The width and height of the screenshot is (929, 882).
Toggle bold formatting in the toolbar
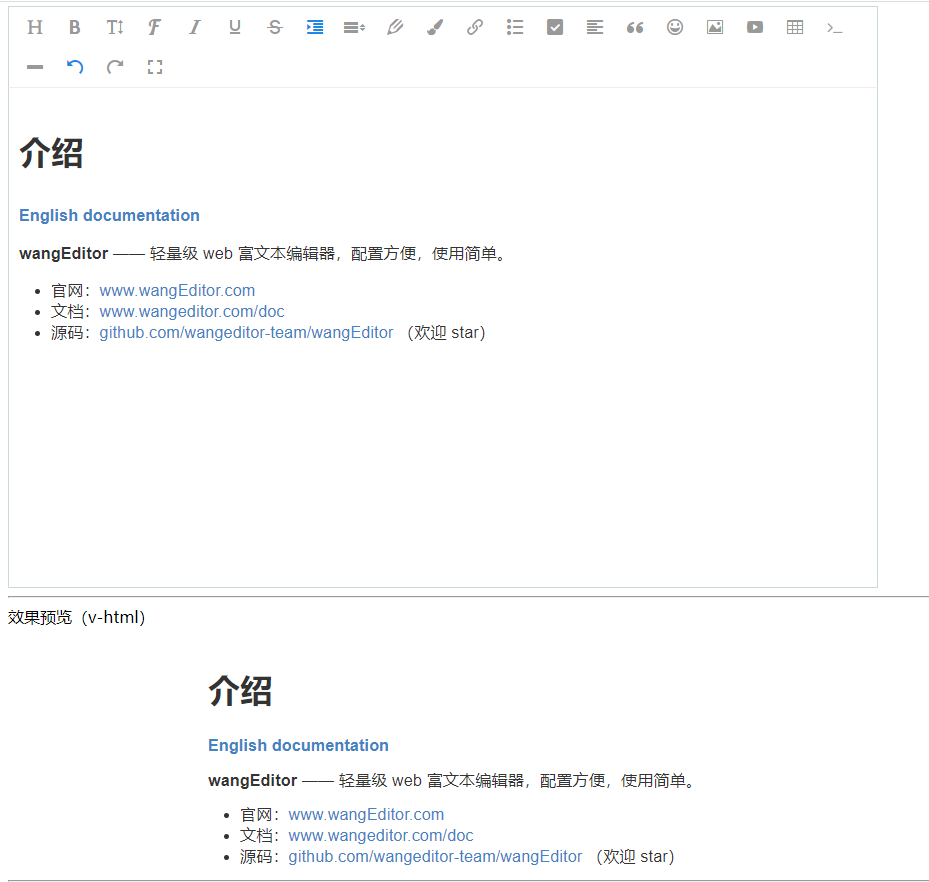click(74, 27)
